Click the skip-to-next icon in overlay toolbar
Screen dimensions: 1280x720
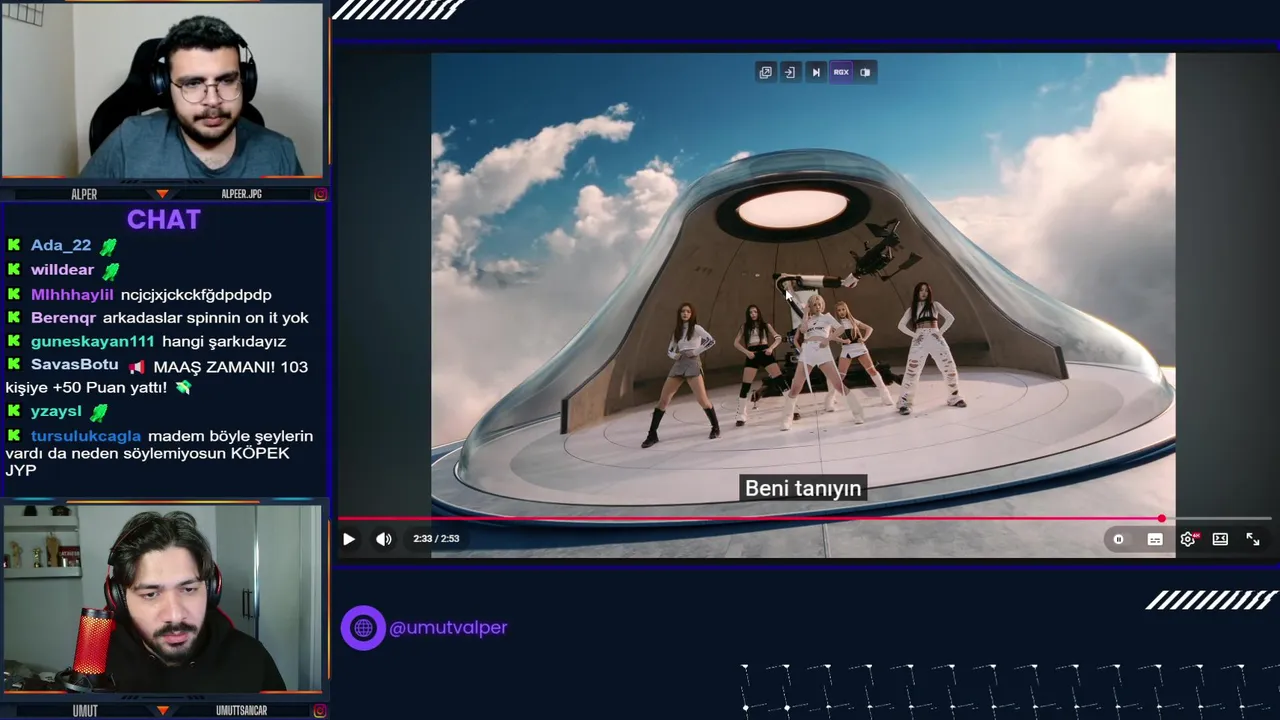click(815, 72)
